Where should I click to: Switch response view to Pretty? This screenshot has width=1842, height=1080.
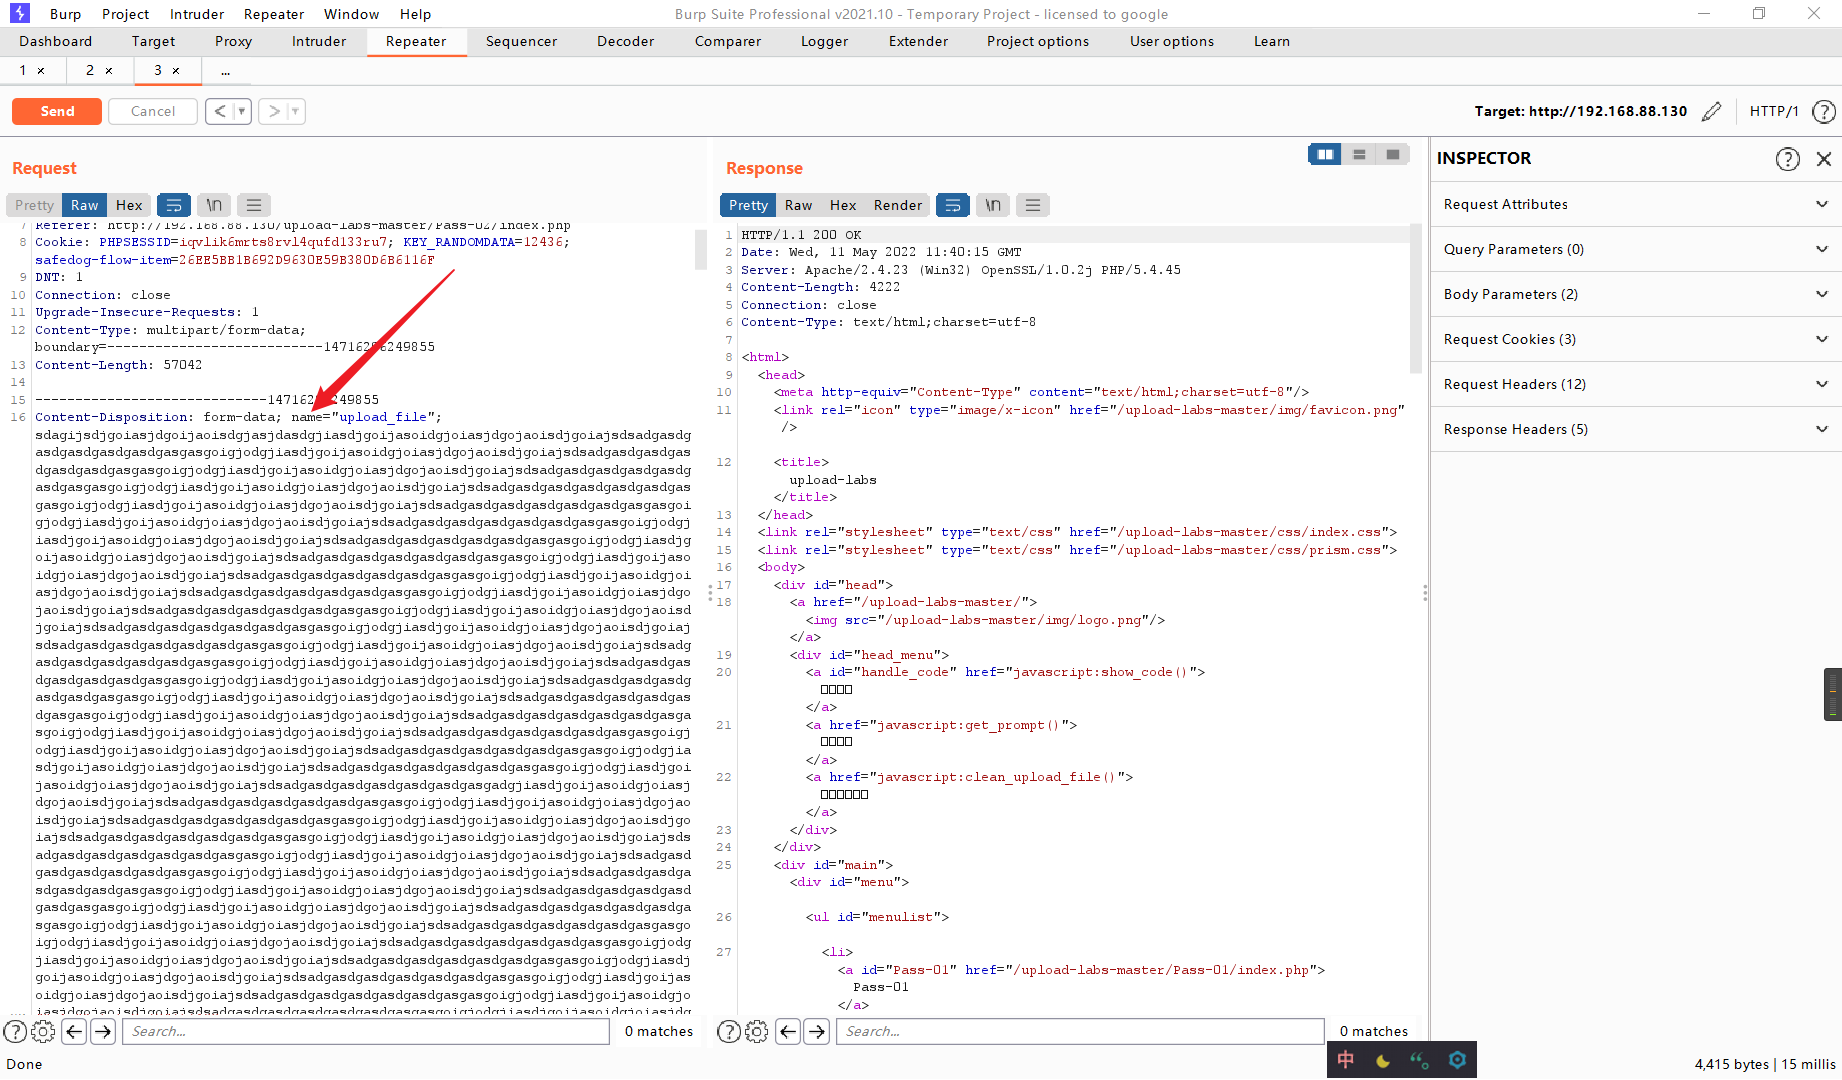point(748,205)
